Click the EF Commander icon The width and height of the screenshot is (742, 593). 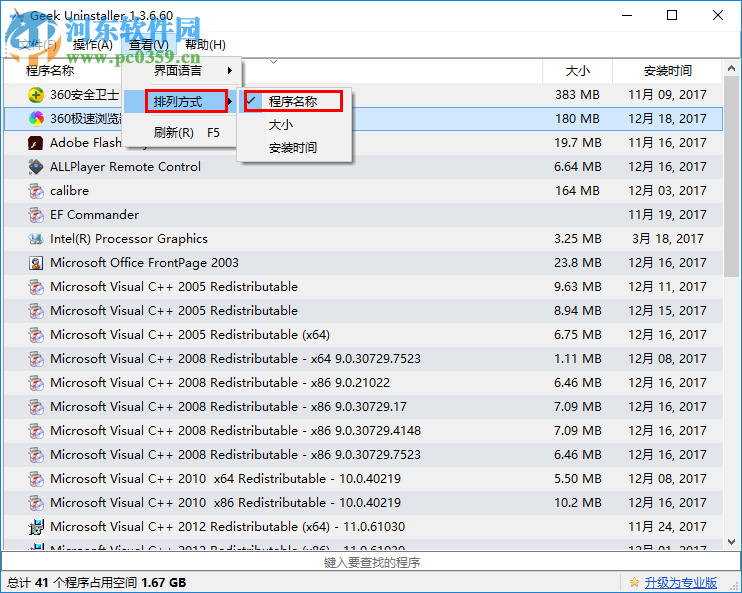point(36,215)
